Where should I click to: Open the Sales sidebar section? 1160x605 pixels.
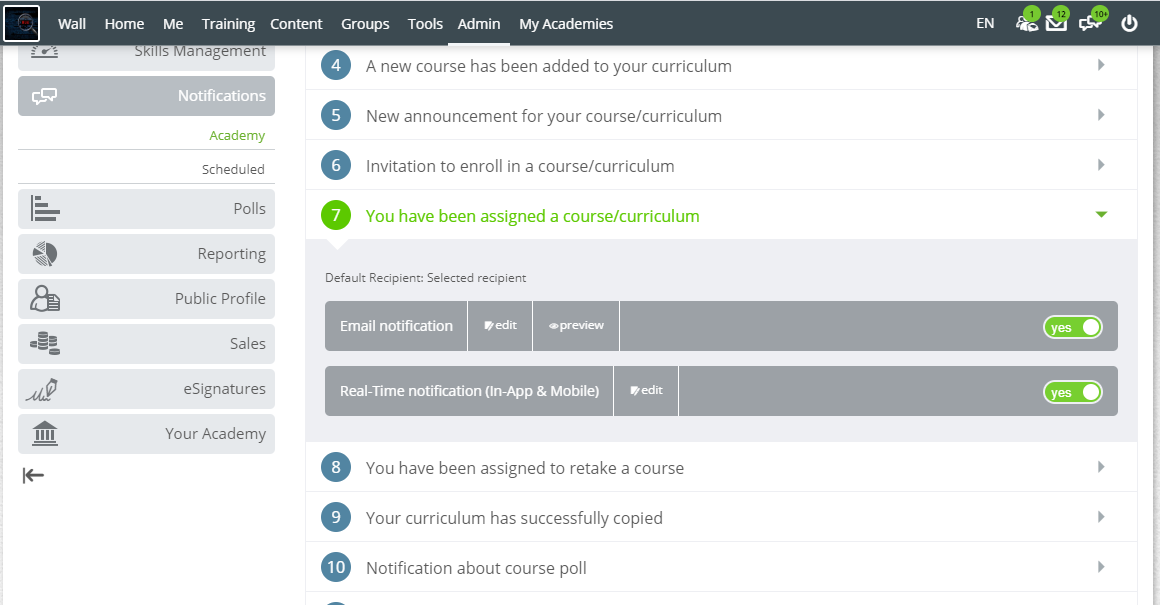(146, 343)
